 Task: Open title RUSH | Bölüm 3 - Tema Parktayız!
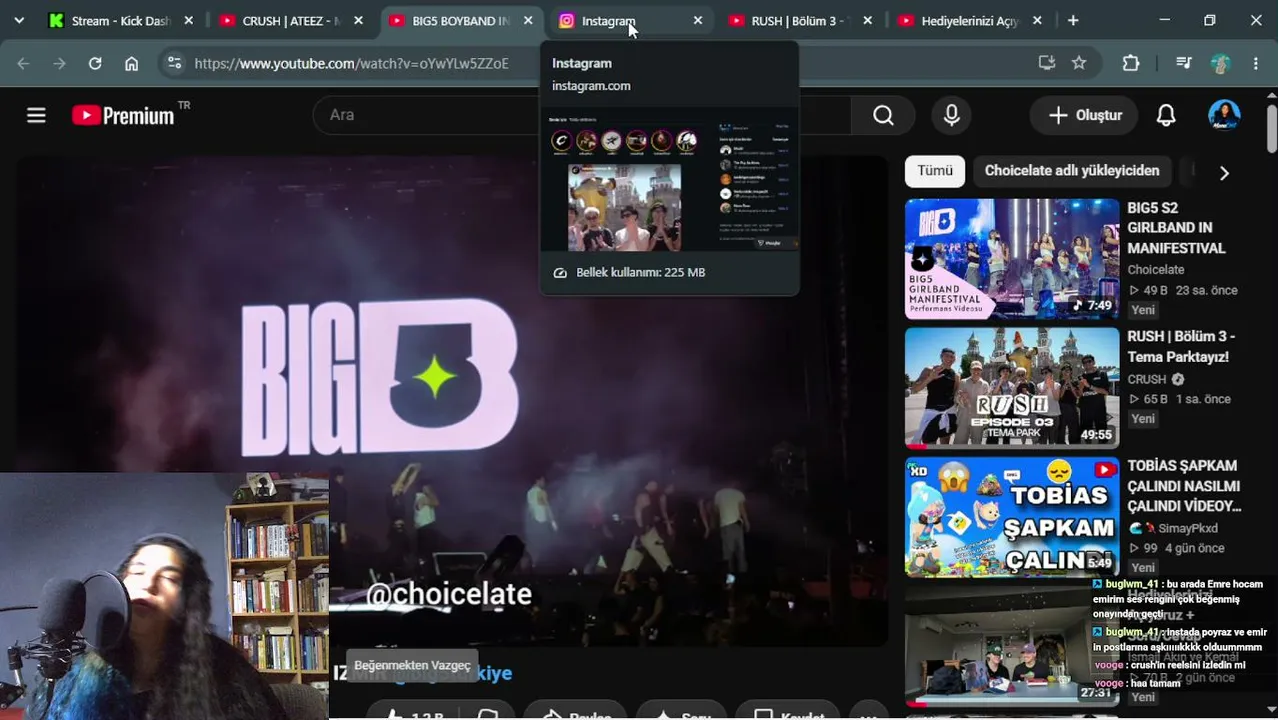1181,347
